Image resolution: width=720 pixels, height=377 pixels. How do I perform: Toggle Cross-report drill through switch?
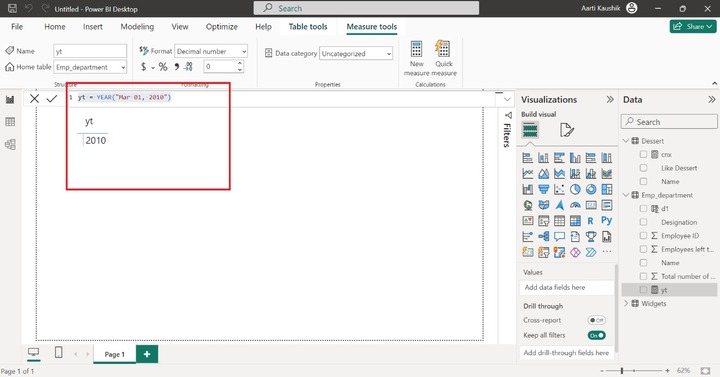coord(596,320)
